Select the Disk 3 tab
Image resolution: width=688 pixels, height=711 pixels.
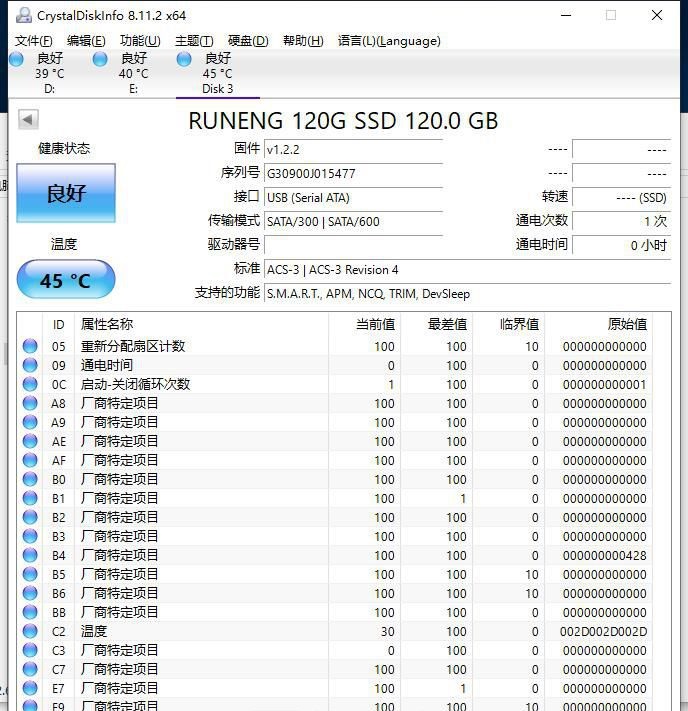coord(218,73)
